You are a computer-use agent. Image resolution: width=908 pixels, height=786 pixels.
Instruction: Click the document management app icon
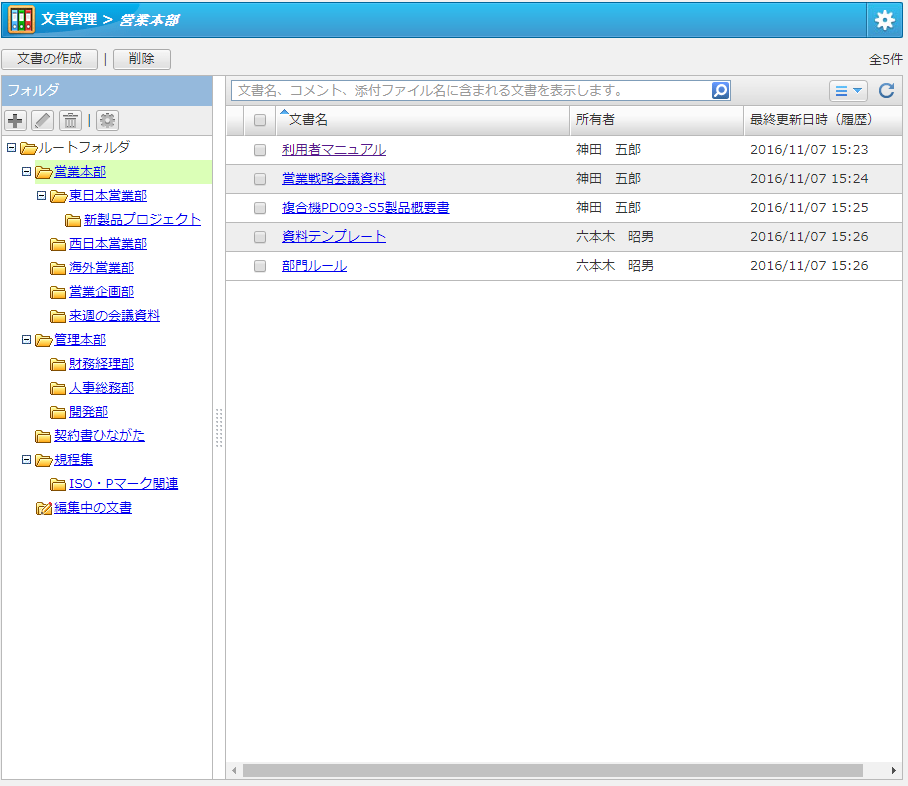point(21,20)
